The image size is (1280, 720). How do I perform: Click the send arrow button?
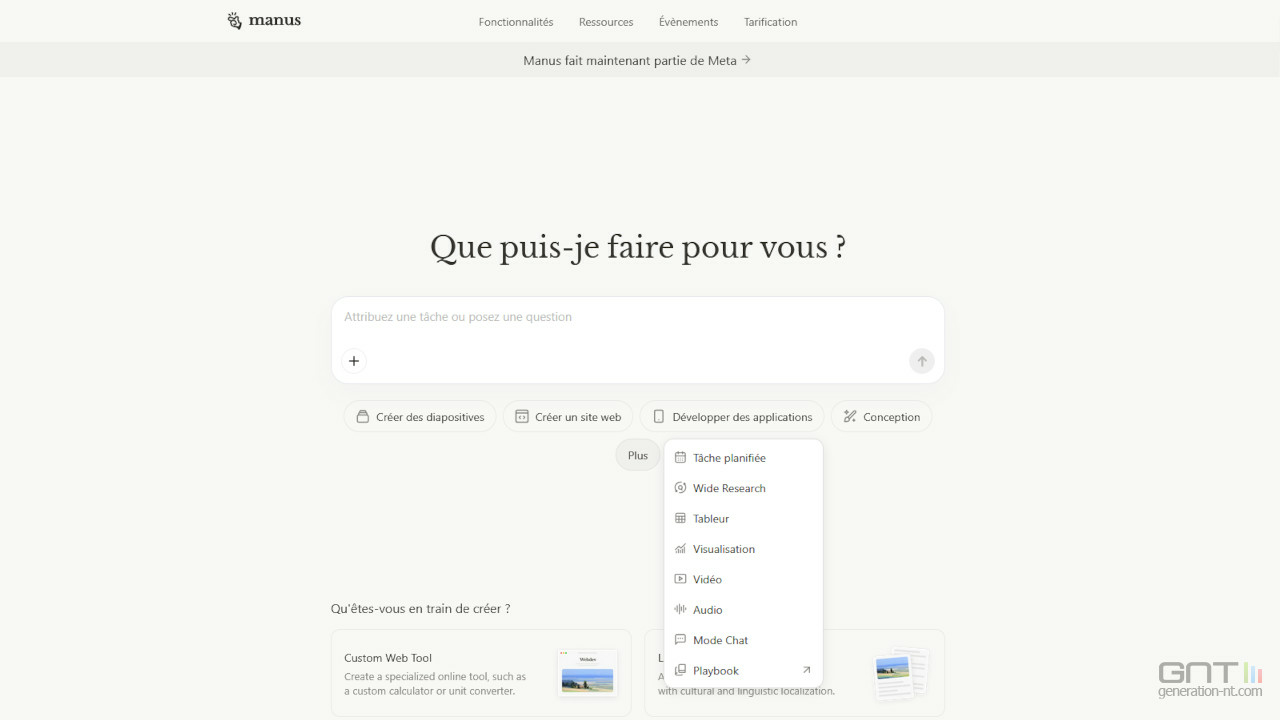pos(921,361)
